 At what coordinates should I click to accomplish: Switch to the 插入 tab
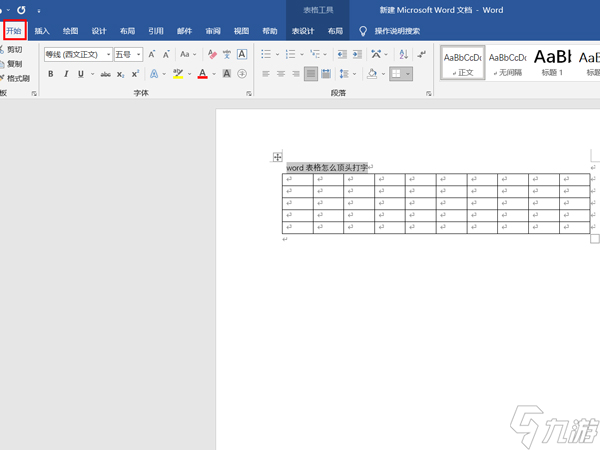point(42,31)
